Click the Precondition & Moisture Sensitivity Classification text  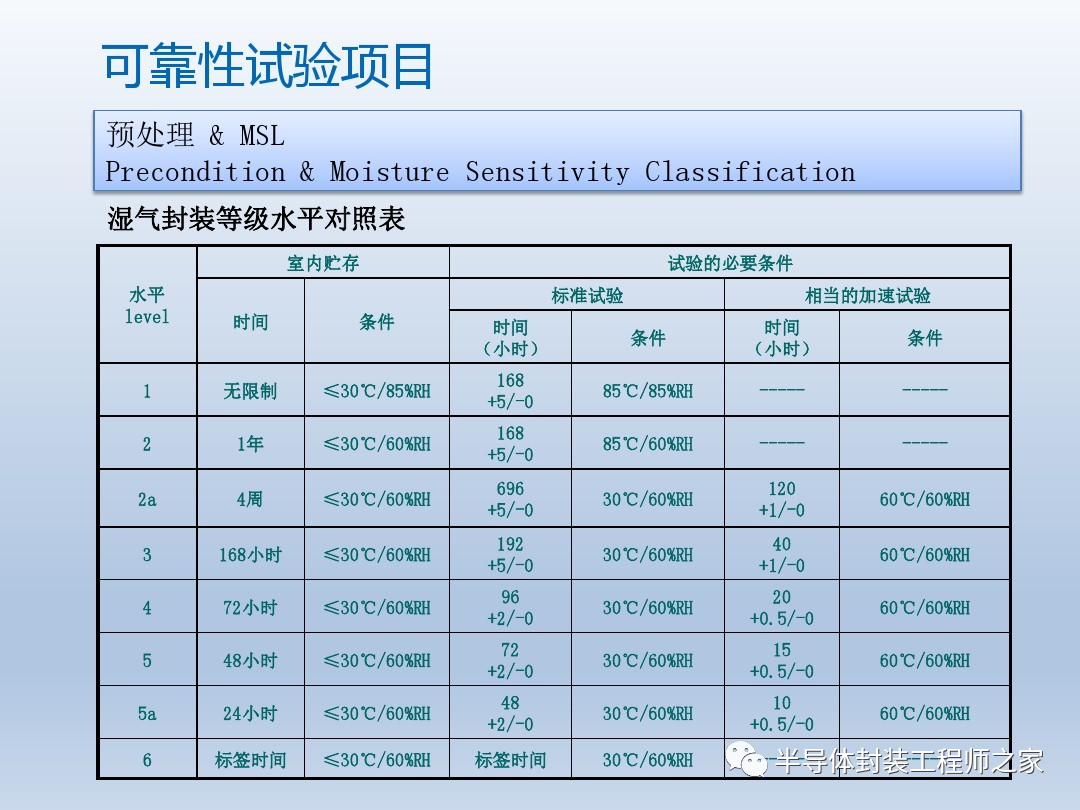480,172
